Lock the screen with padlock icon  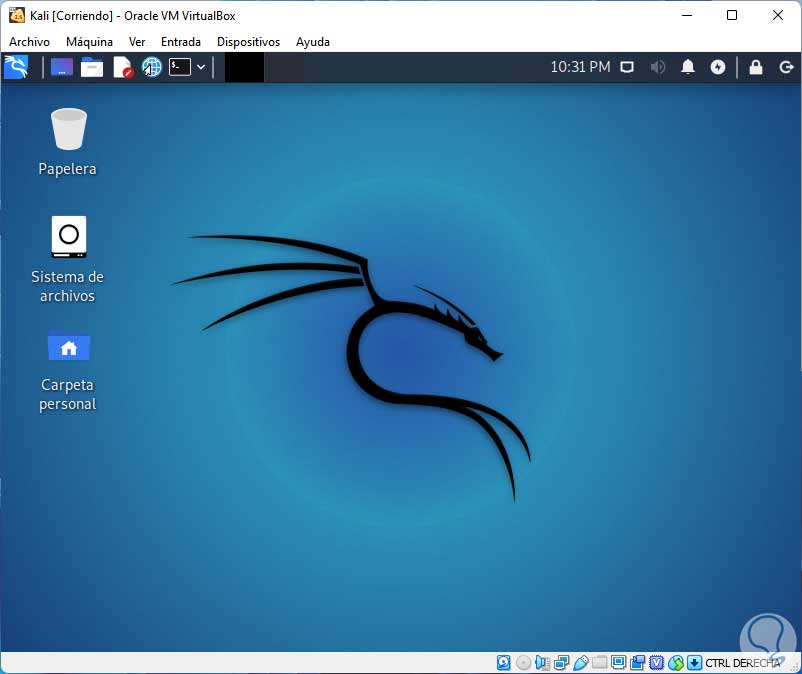[x=756, y=67]
